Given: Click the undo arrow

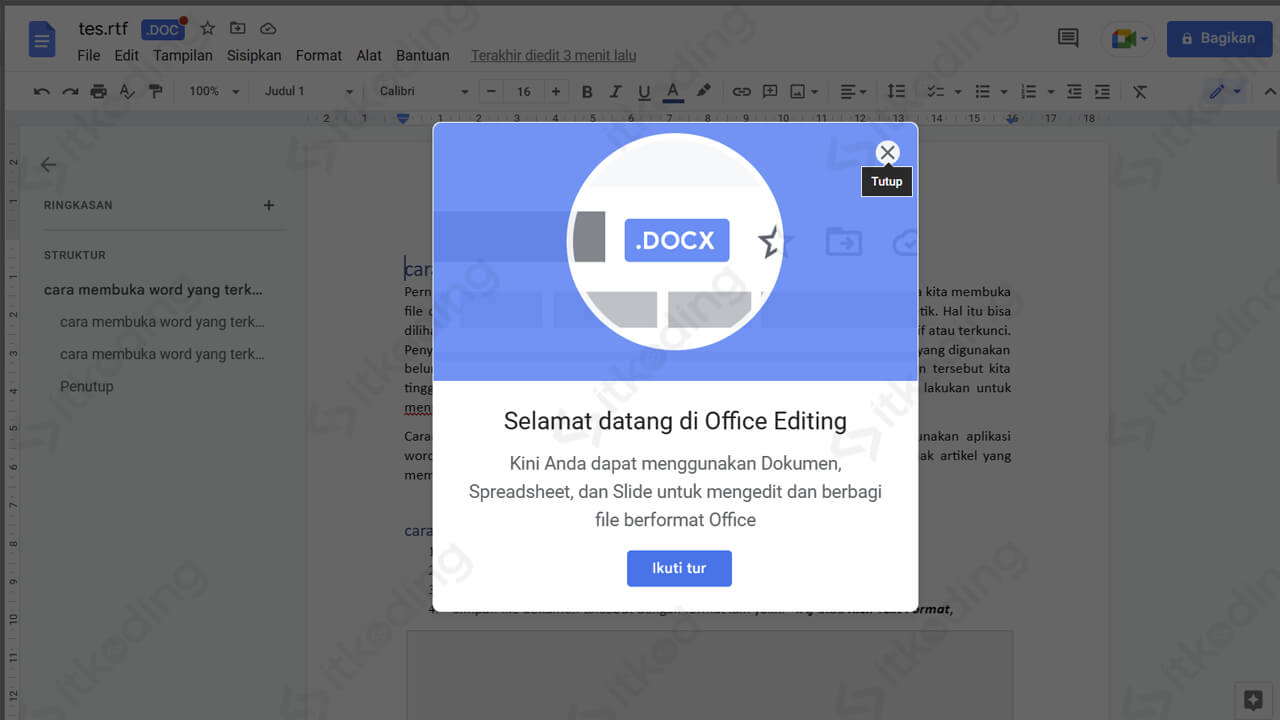Looking at the screenshot, I should (x=42, y=91).
